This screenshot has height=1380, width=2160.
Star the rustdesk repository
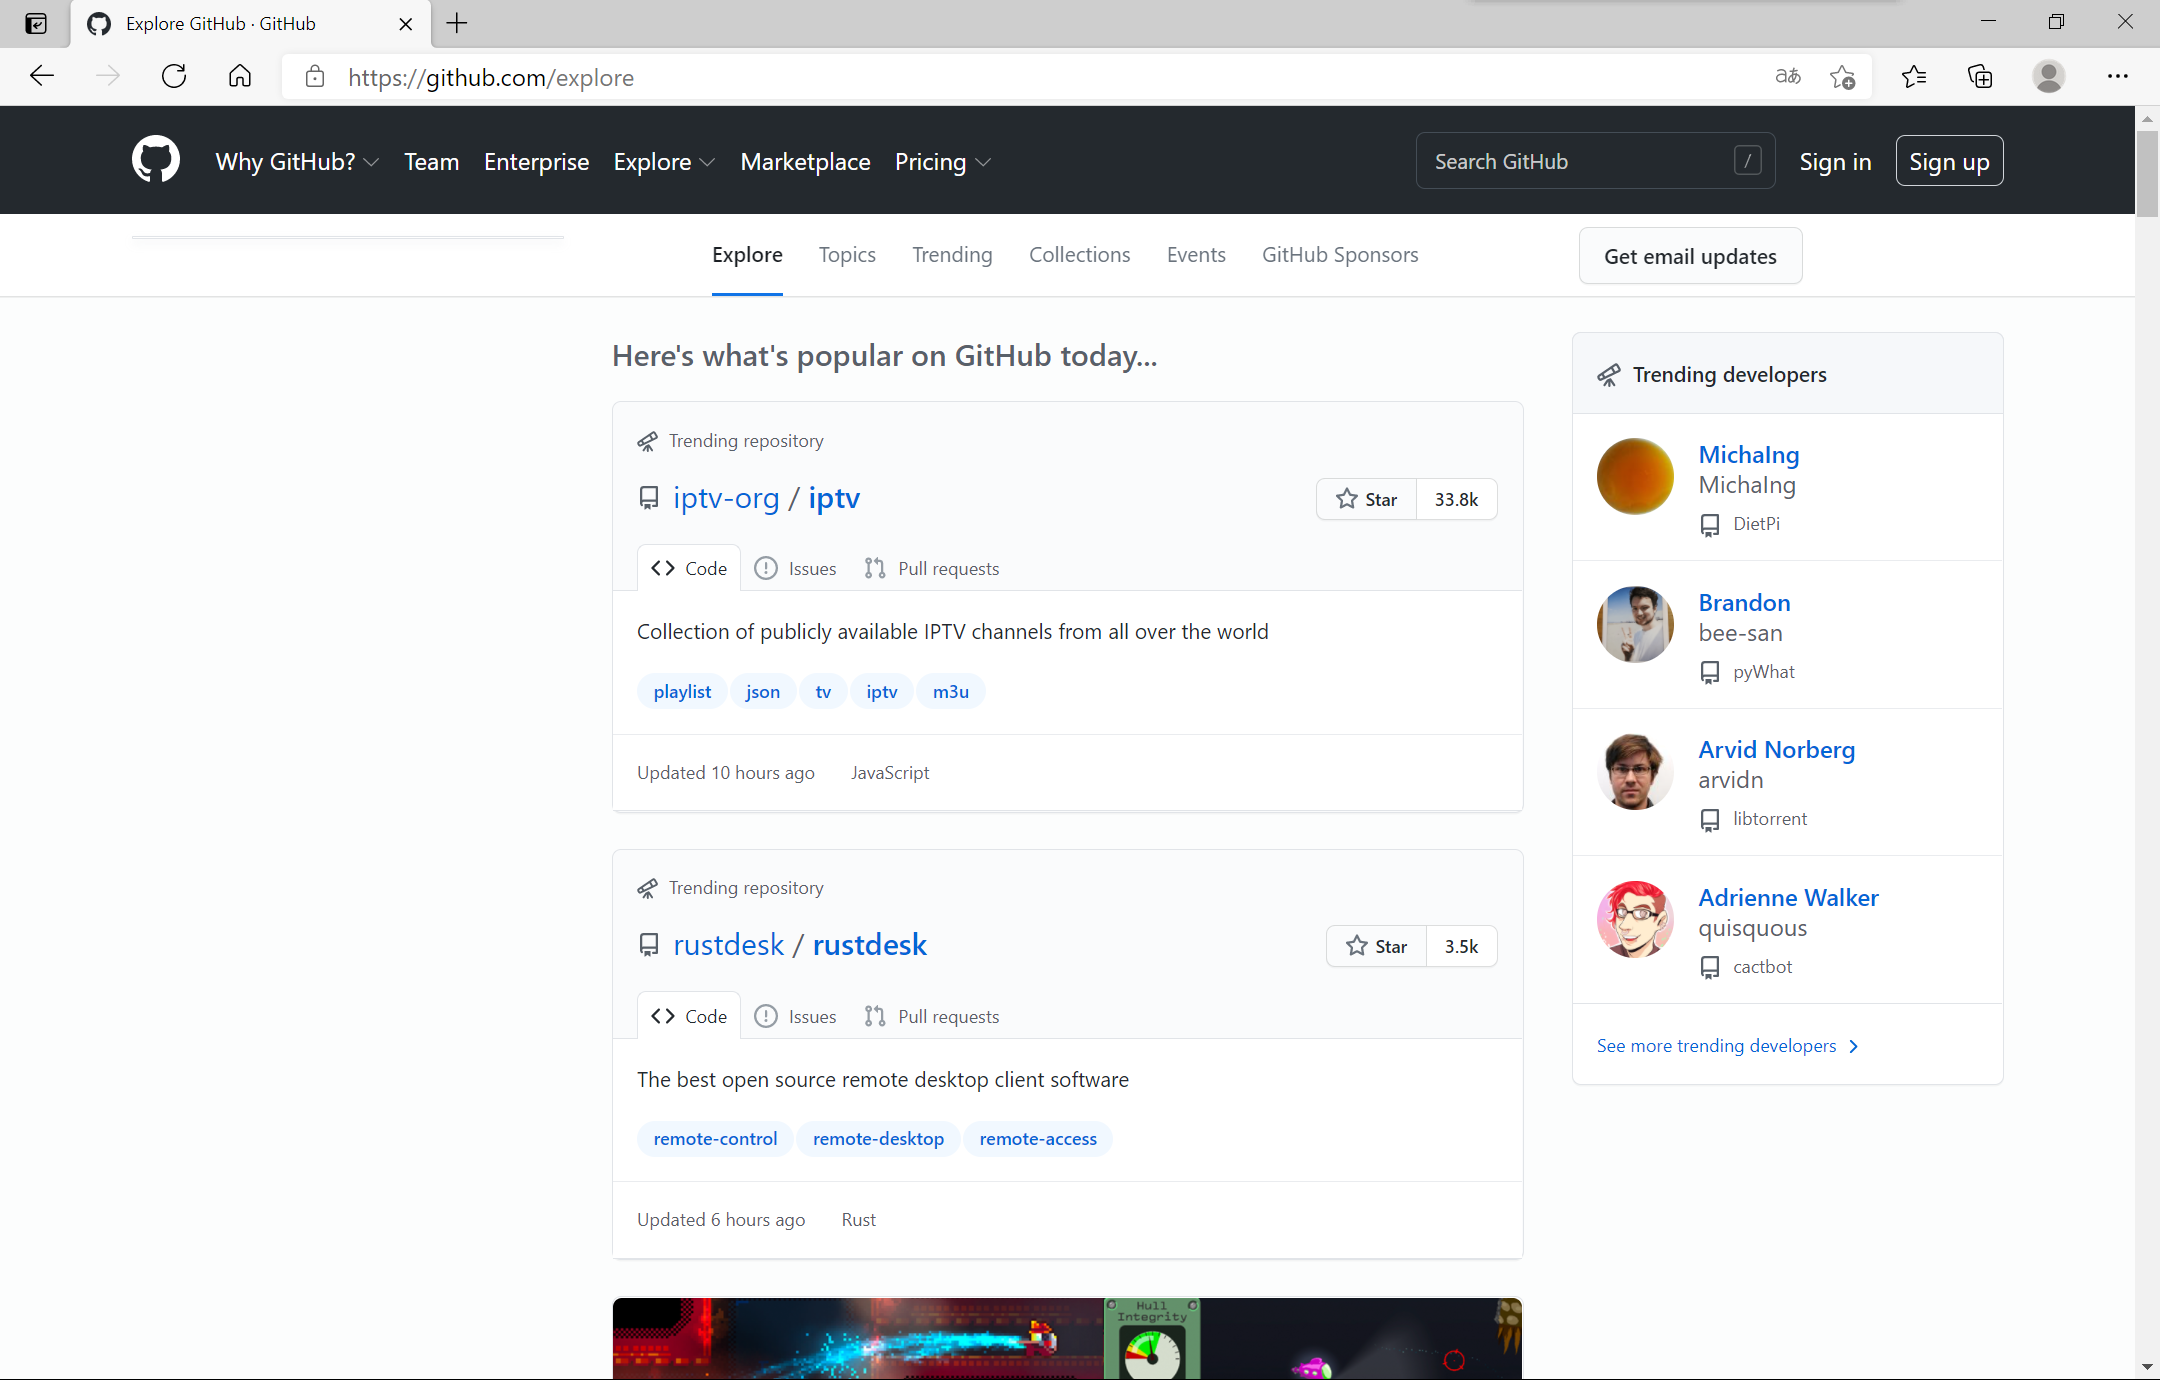[x=1377, y=946]
